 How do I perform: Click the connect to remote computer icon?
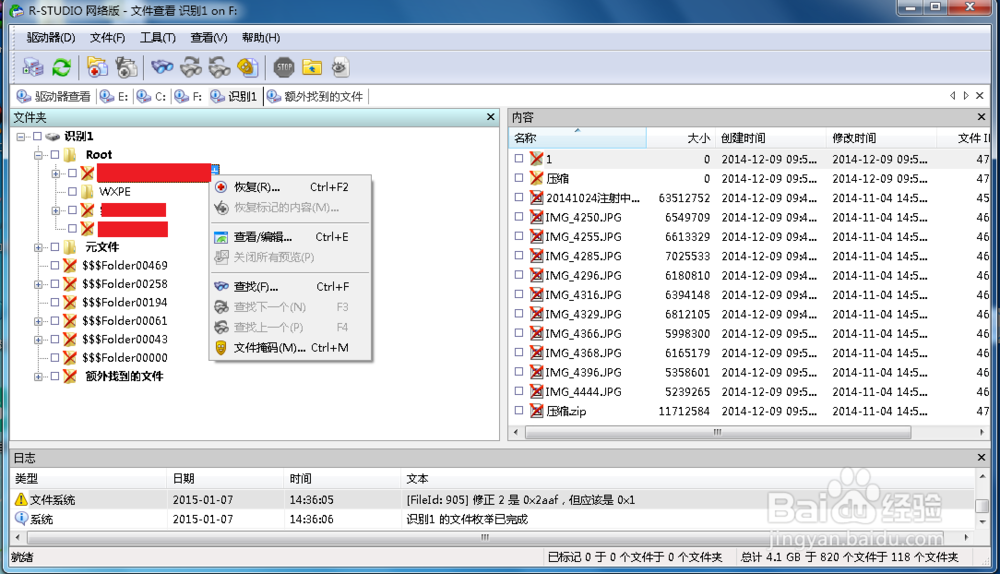(33, 67)
